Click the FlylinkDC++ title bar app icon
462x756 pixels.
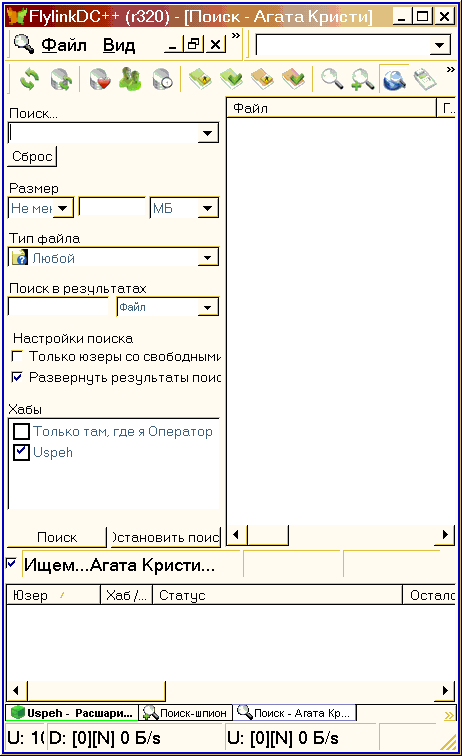pyautogui.click(x=16, y=16)
